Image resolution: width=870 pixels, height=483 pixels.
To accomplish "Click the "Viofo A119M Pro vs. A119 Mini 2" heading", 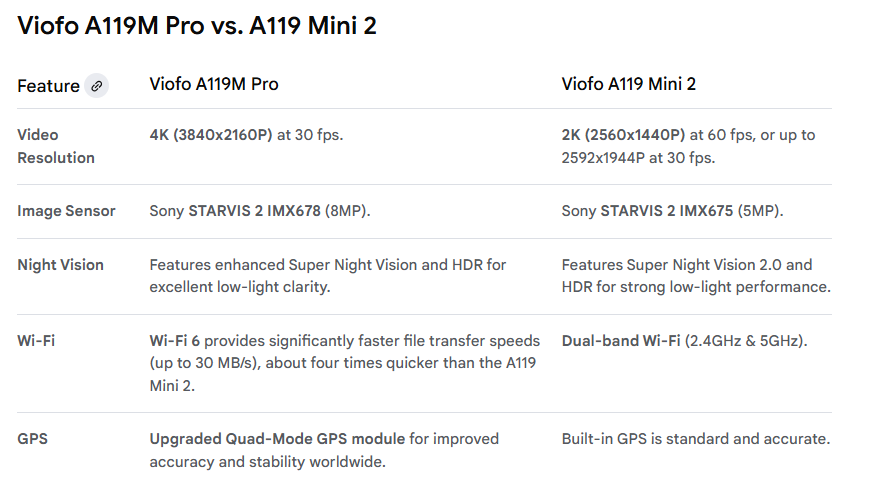I will pyautogui.click(x=197, y=26).
